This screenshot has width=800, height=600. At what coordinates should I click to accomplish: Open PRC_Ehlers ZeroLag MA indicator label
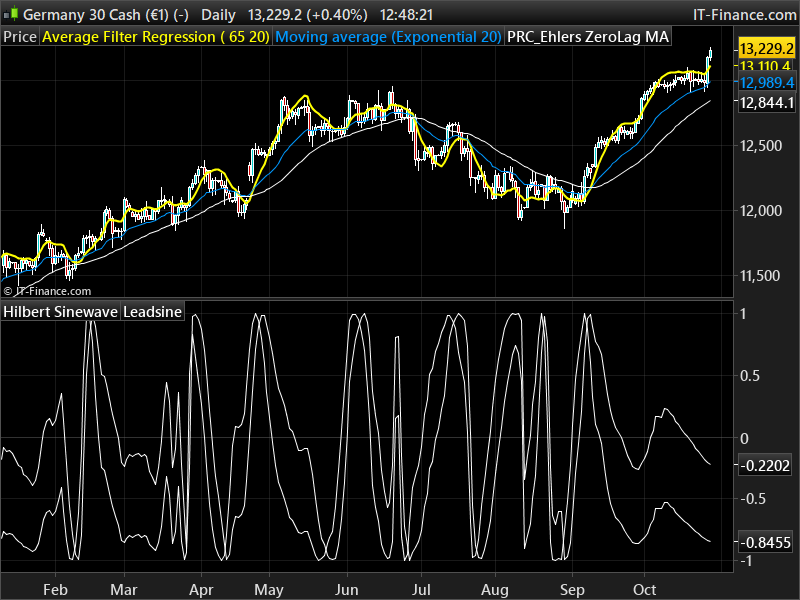588,37
